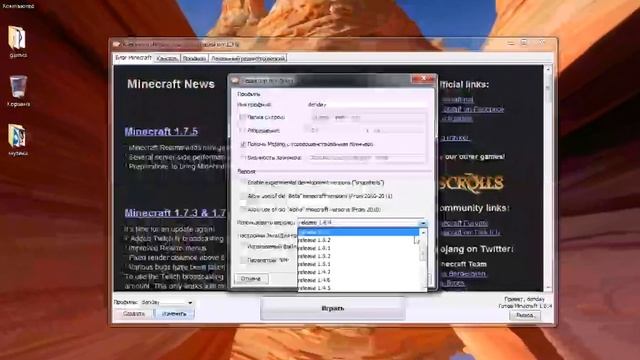Open the Minecraft Forums community link
640x360 pixels.
(464, 224)
